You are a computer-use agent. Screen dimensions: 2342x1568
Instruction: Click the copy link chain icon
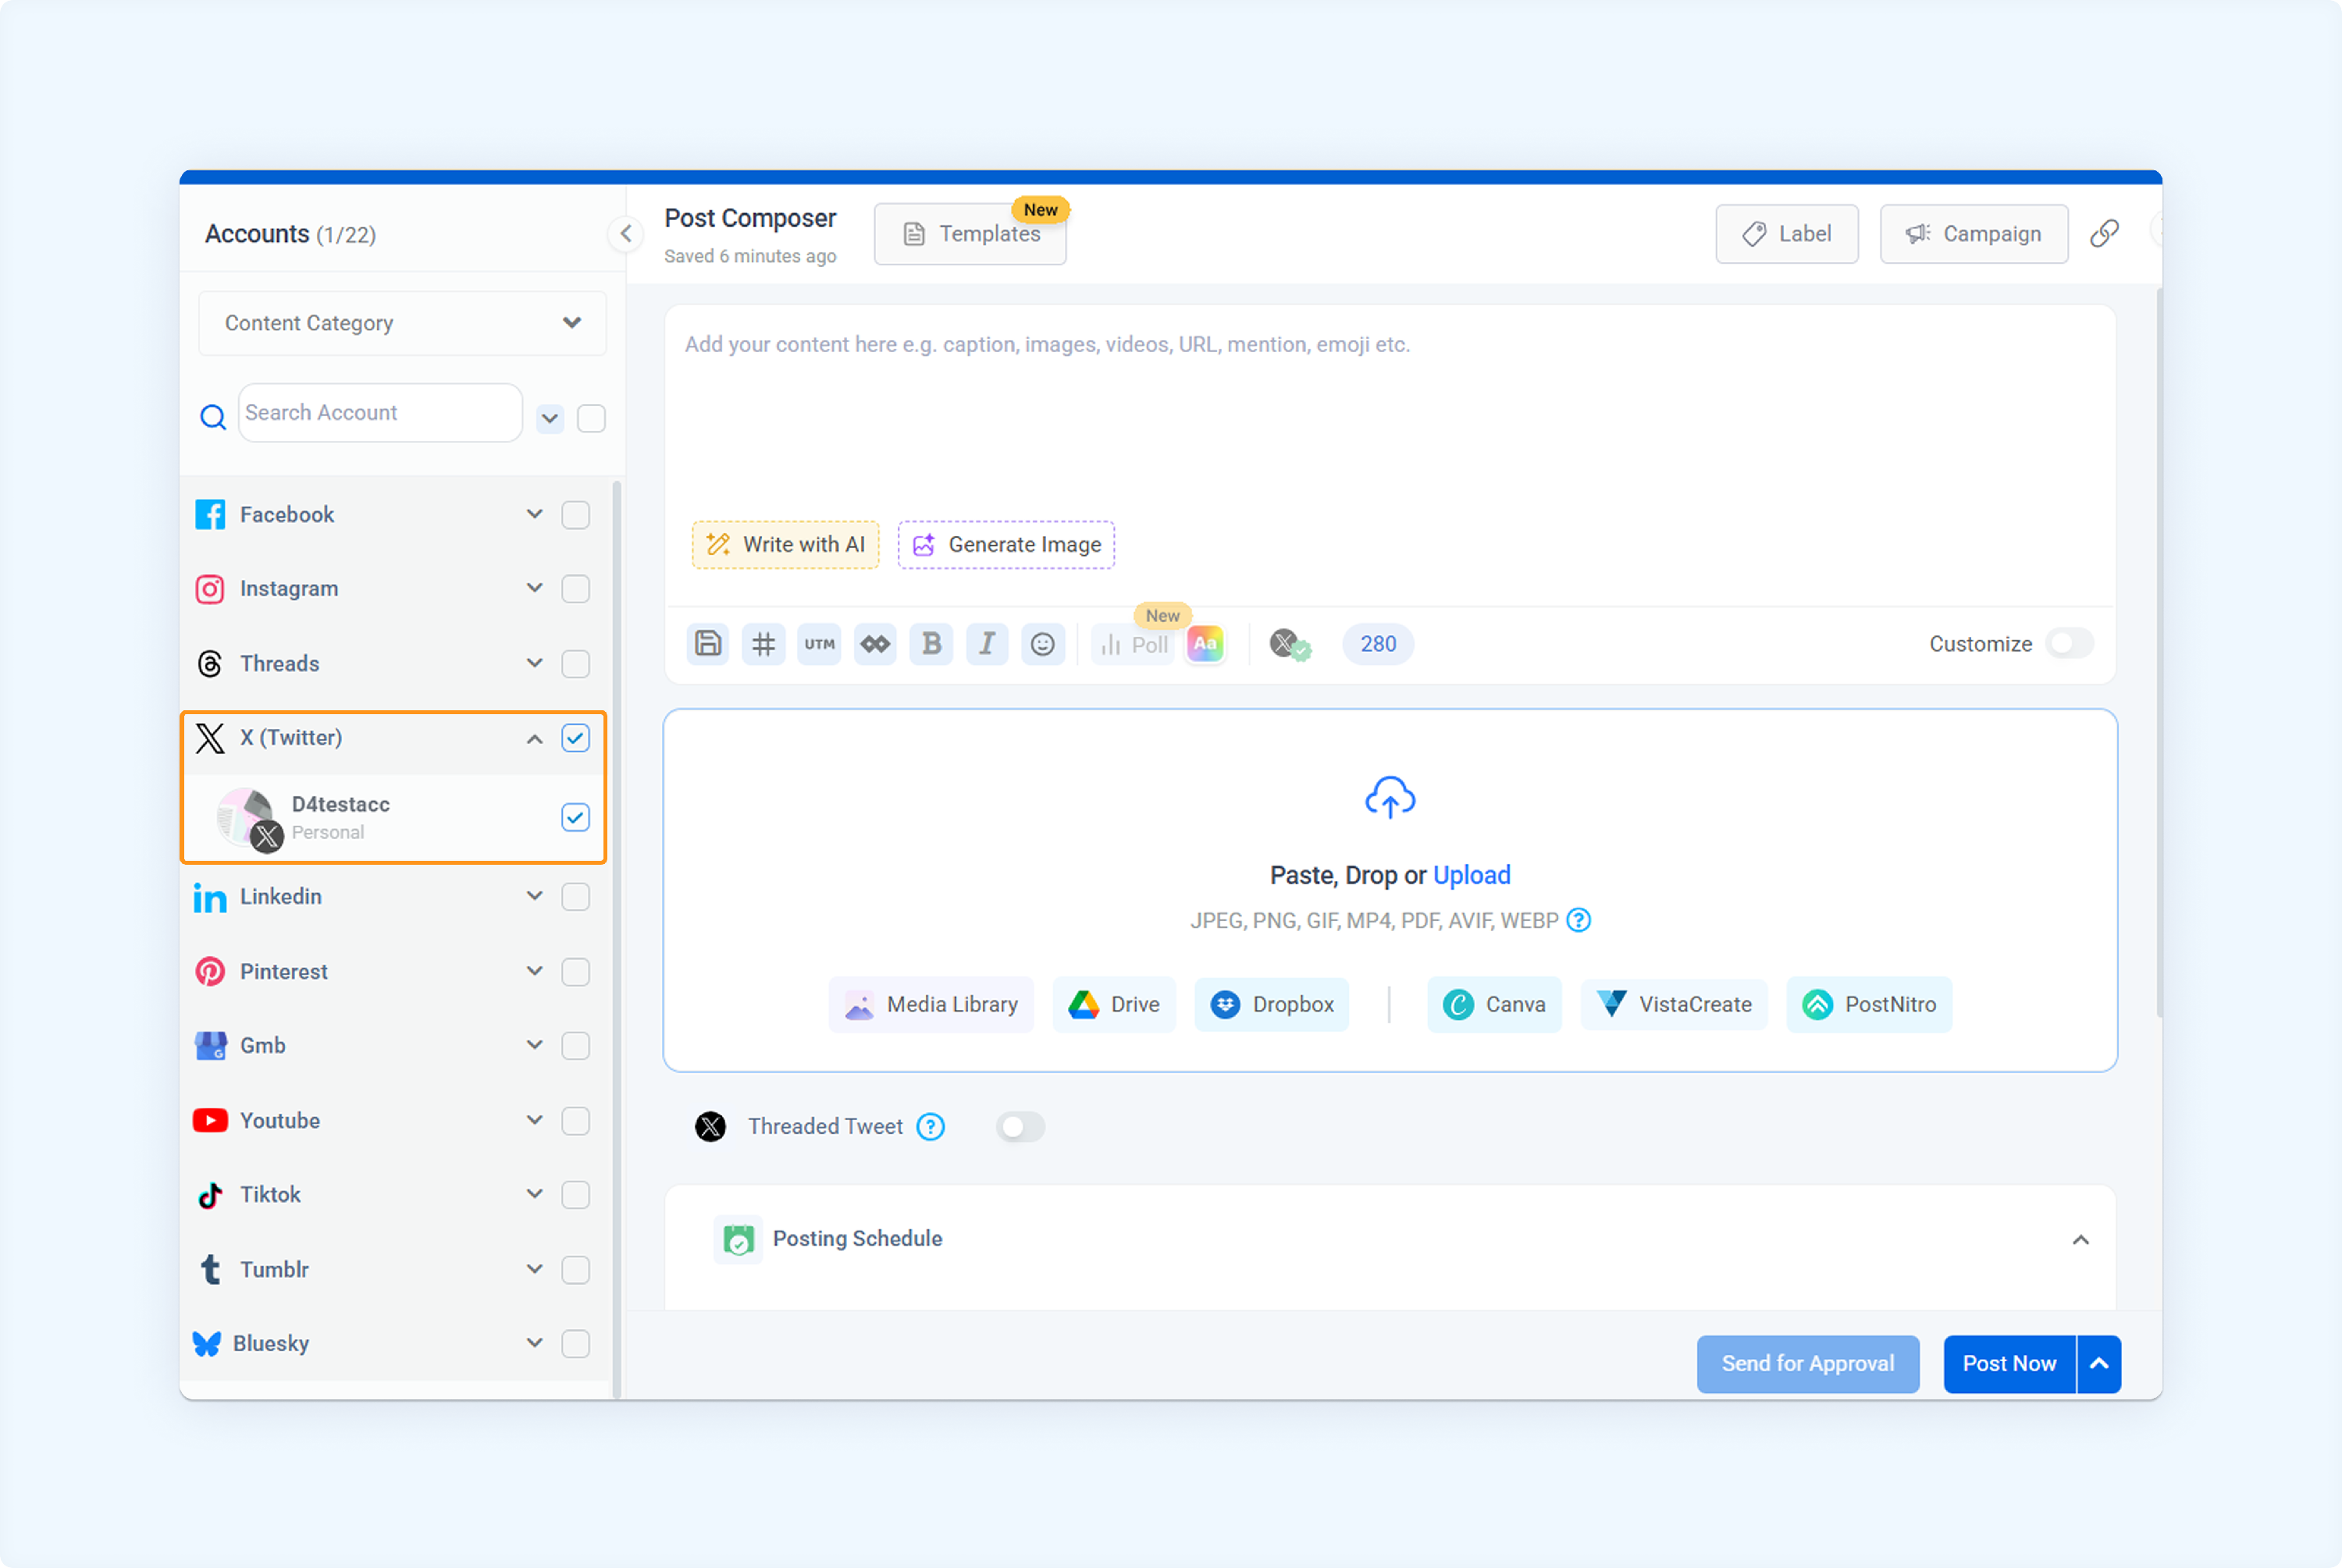coord(2104,234)
